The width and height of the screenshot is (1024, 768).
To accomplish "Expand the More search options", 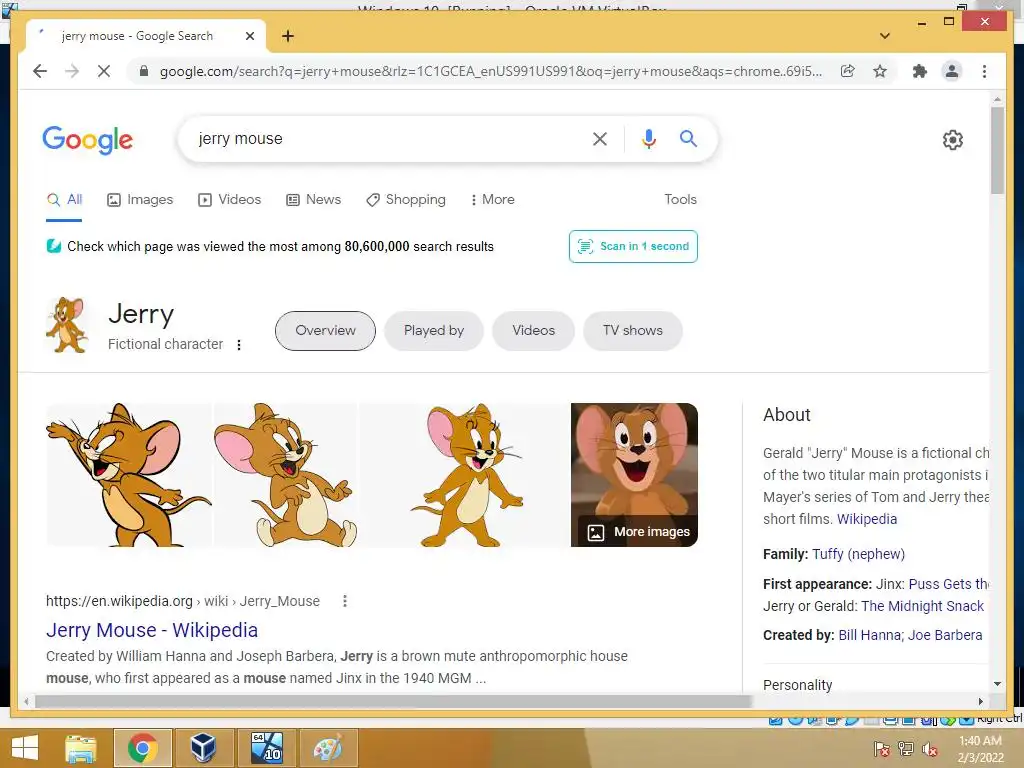I will 492,200.
